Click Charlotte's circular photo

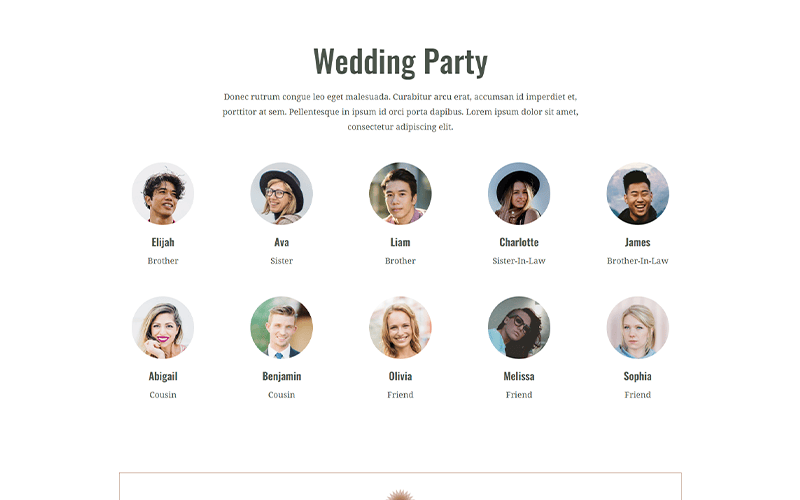519,193
